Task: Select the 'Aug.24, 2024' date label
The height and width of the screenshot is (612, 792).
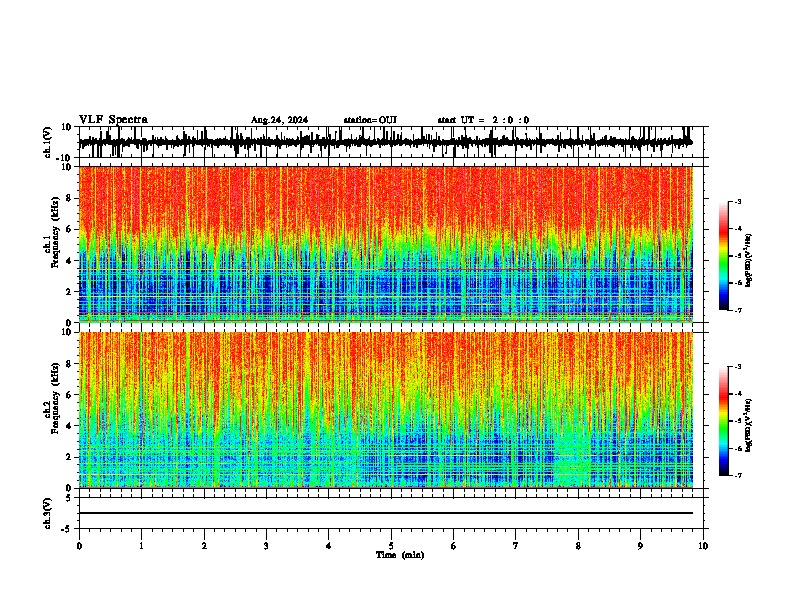Action: click(279, 120)
